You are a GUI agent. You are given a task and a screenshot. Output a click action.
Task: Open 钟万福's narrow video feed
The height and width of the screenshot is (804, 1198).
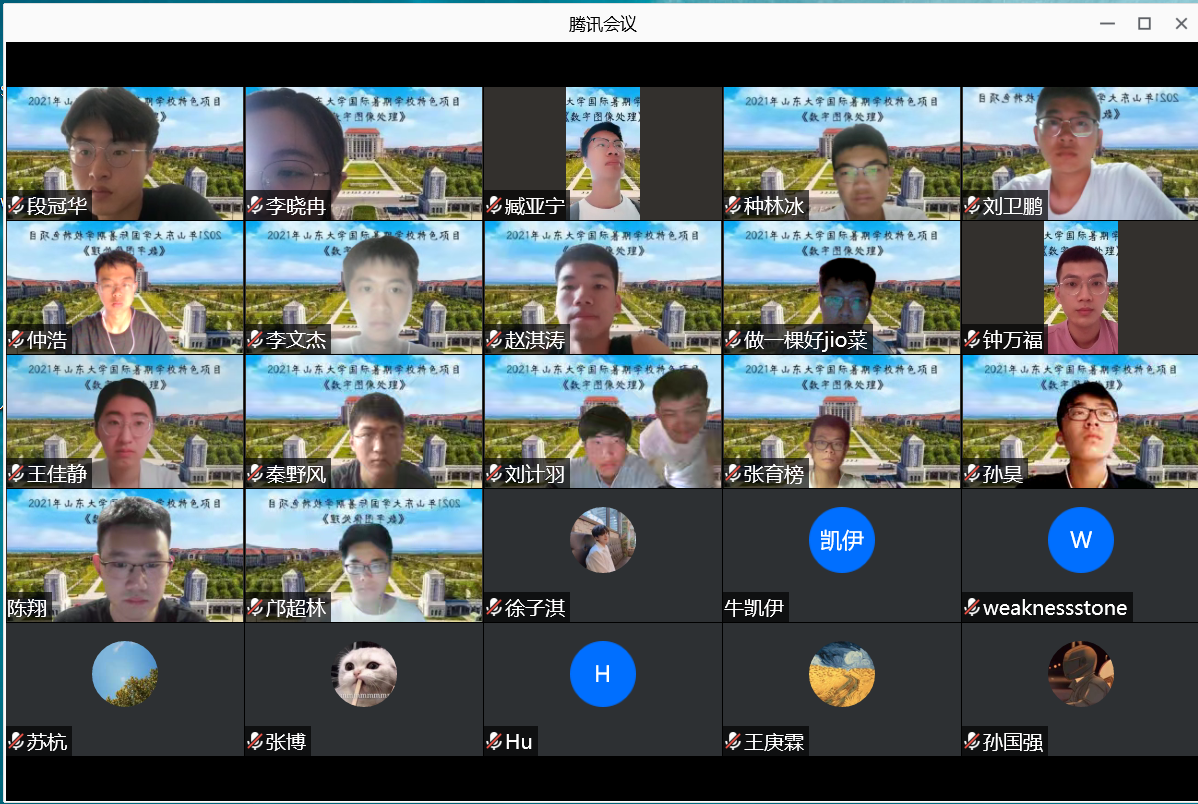[x=1081, y=287]
